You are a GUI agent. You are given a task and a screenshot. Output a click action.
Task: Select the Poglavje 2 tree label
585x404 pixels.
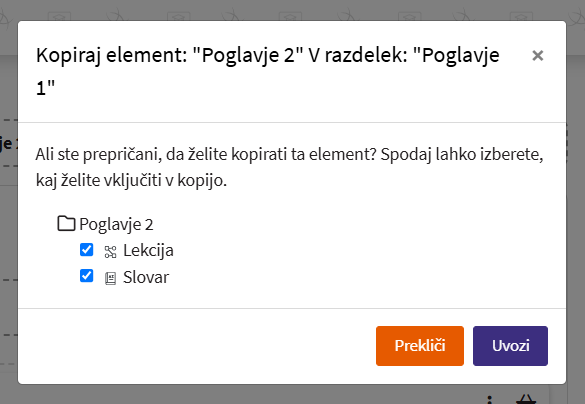pyautogui.click(x=116, y=225)
